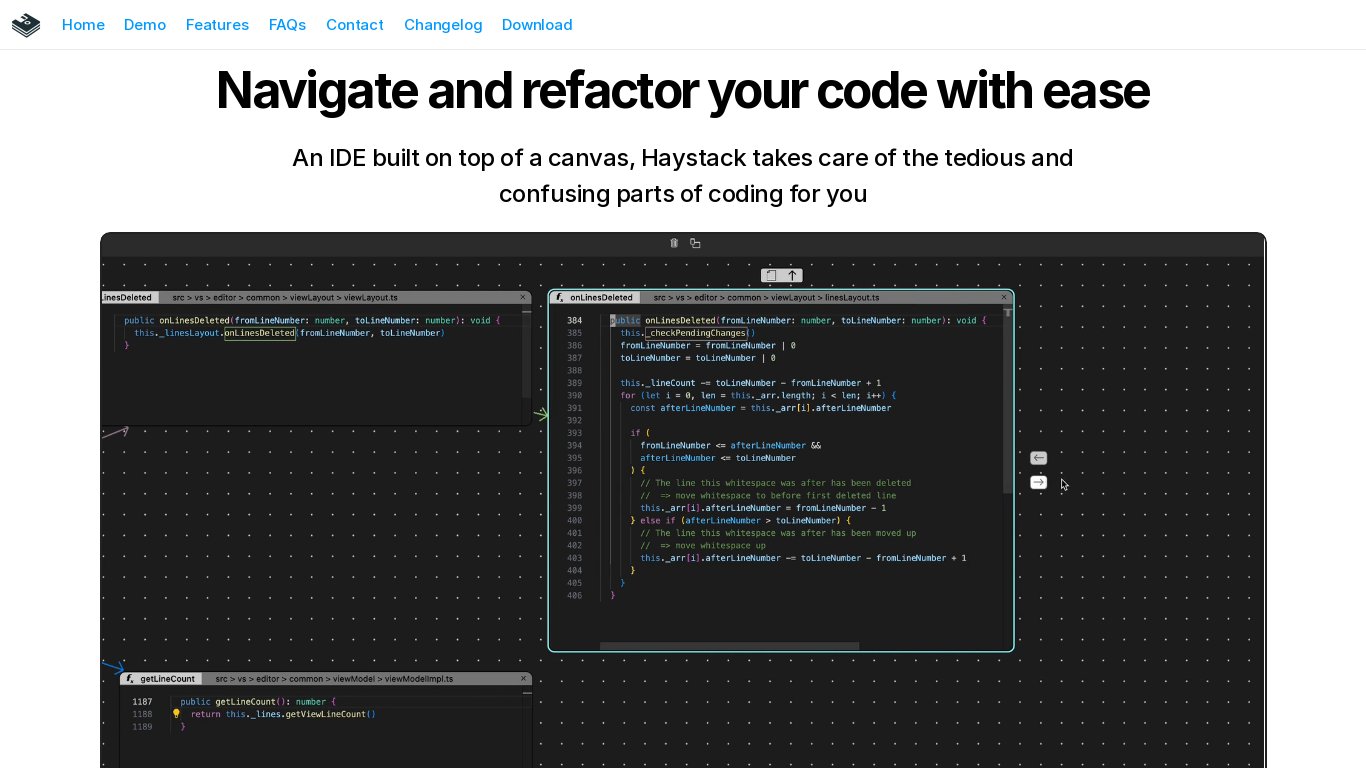Click the left arrow navigation button on canvas
The width and height of the screenshot is (1366, 768).
tap(1039, 458)
